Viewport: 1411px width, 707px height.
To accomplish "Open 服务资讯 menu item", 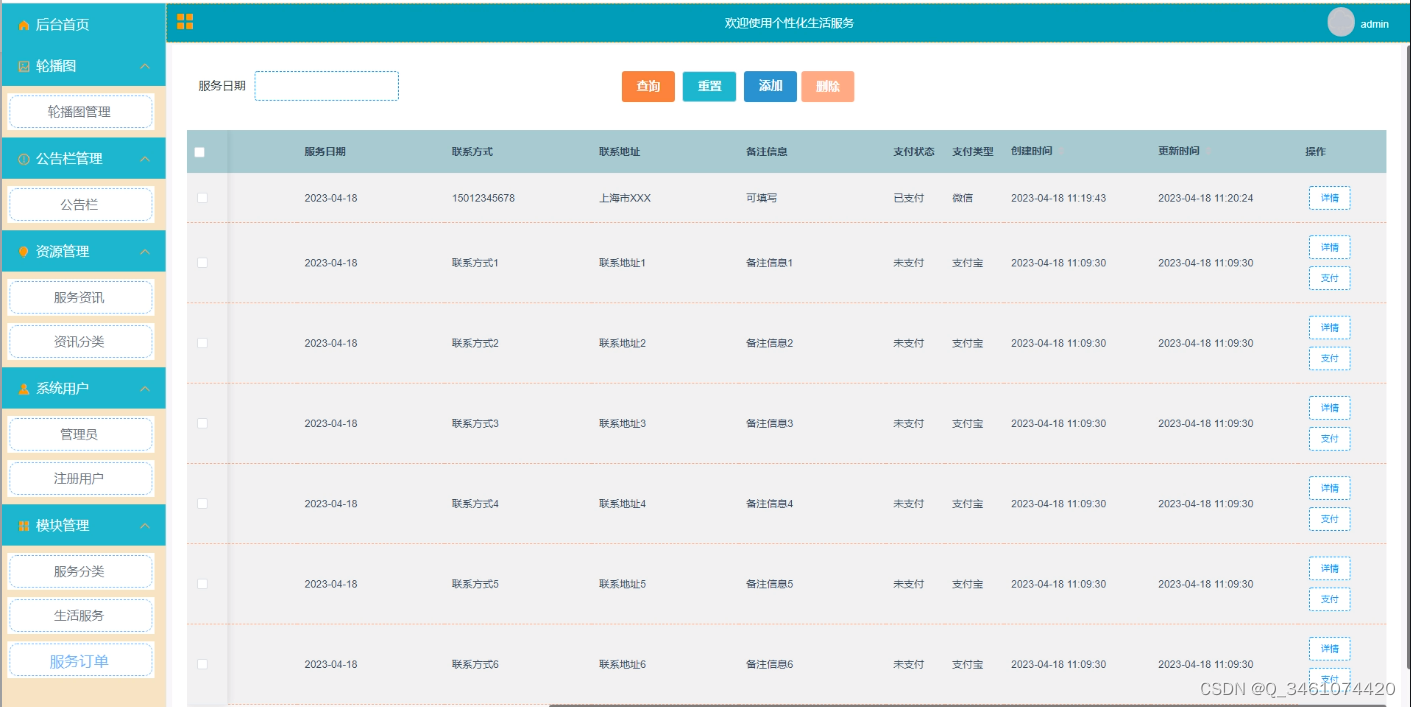I will pos(81,298).
